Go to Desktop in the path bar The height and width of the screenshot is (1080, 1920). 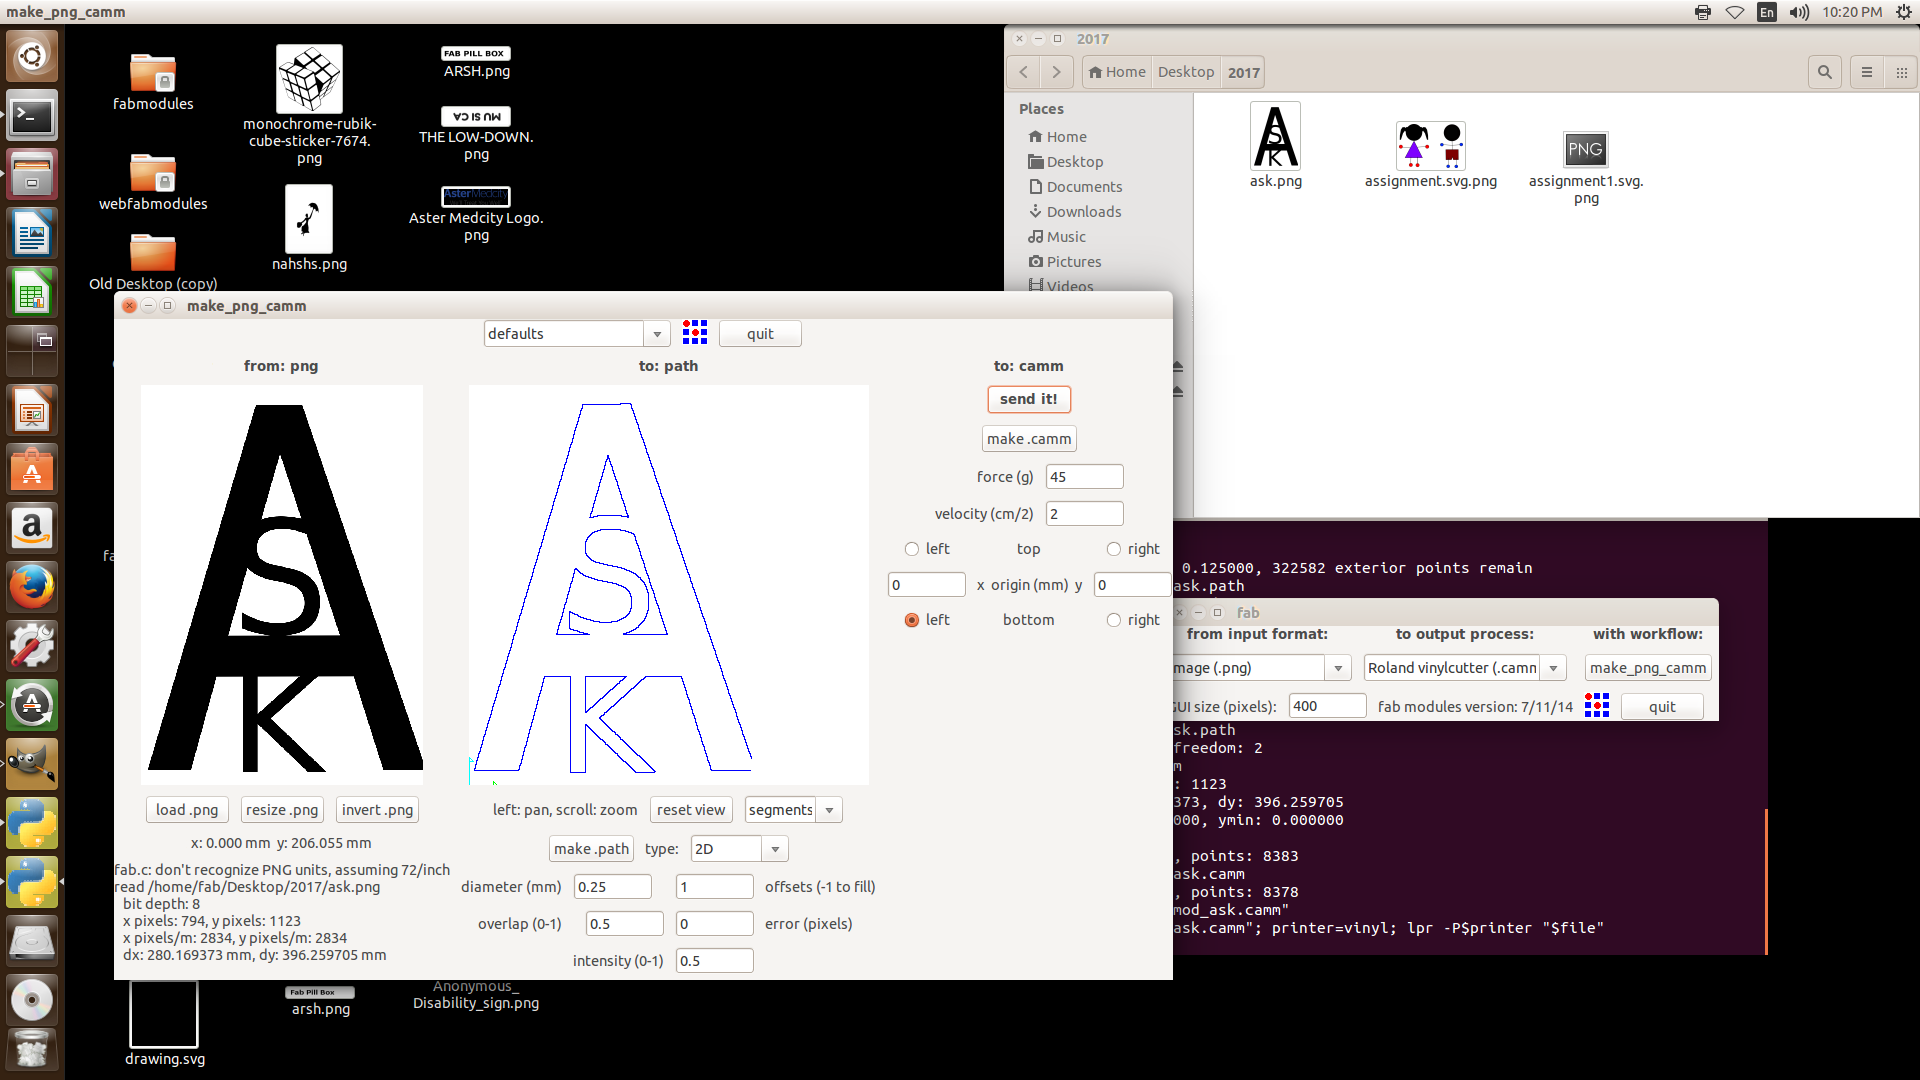(1186, 72)
